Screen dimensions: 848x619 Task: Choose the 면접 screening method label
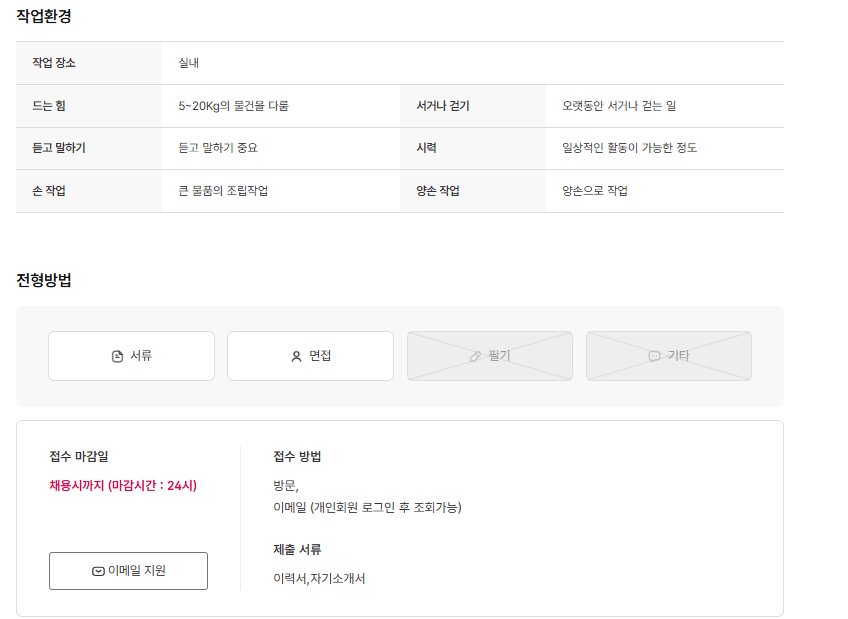coord(320,356)
